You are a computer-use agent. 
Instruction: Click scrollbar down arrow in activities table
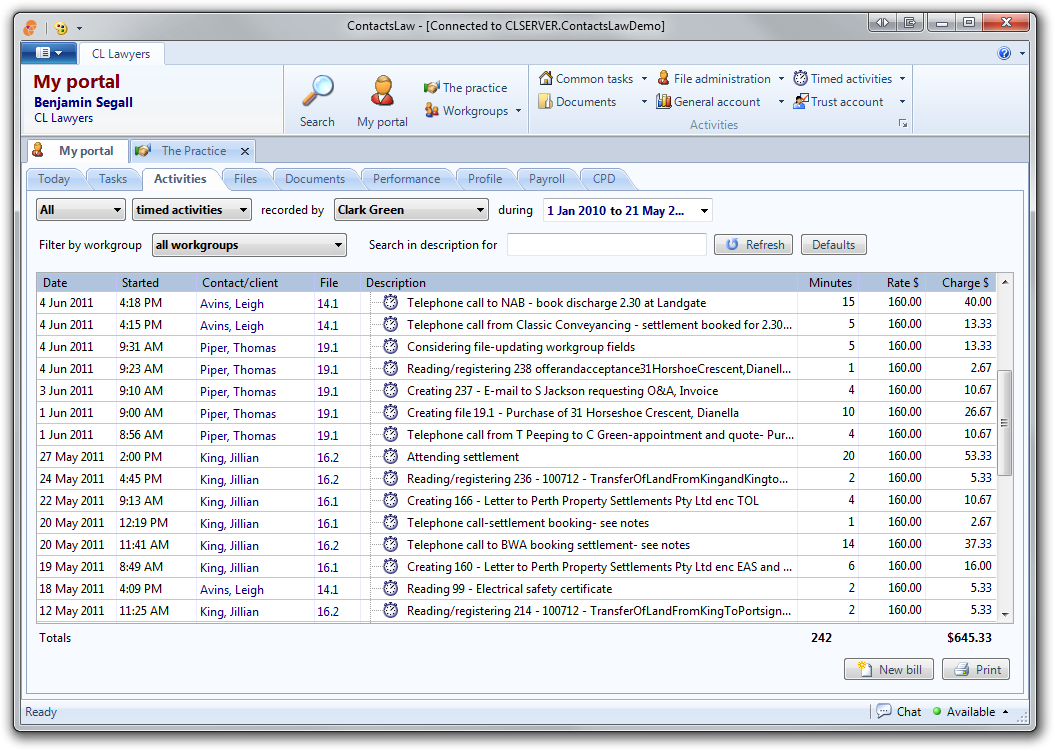coord(1005,614)
